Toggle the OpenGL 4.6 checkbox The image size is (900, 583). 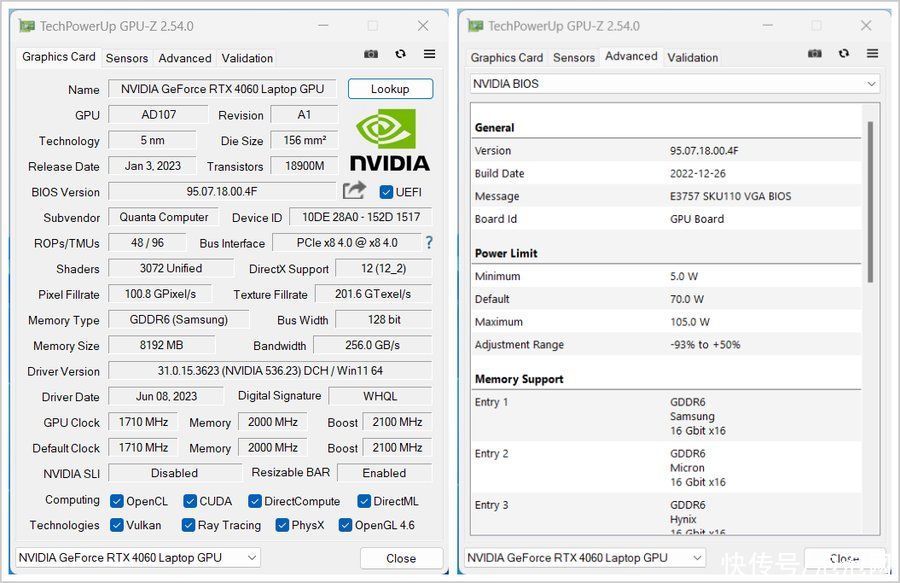(345, 525)
